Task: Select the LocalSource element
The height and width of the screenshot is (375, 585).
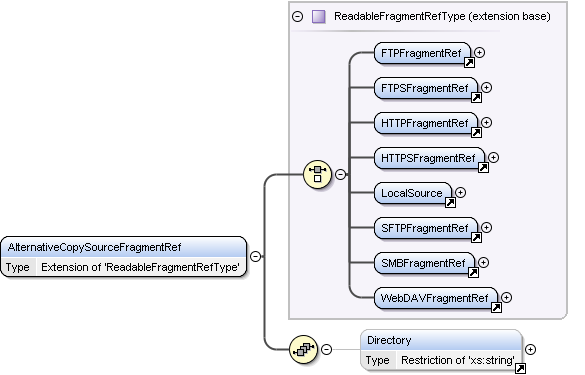Action: coord(412,193)
